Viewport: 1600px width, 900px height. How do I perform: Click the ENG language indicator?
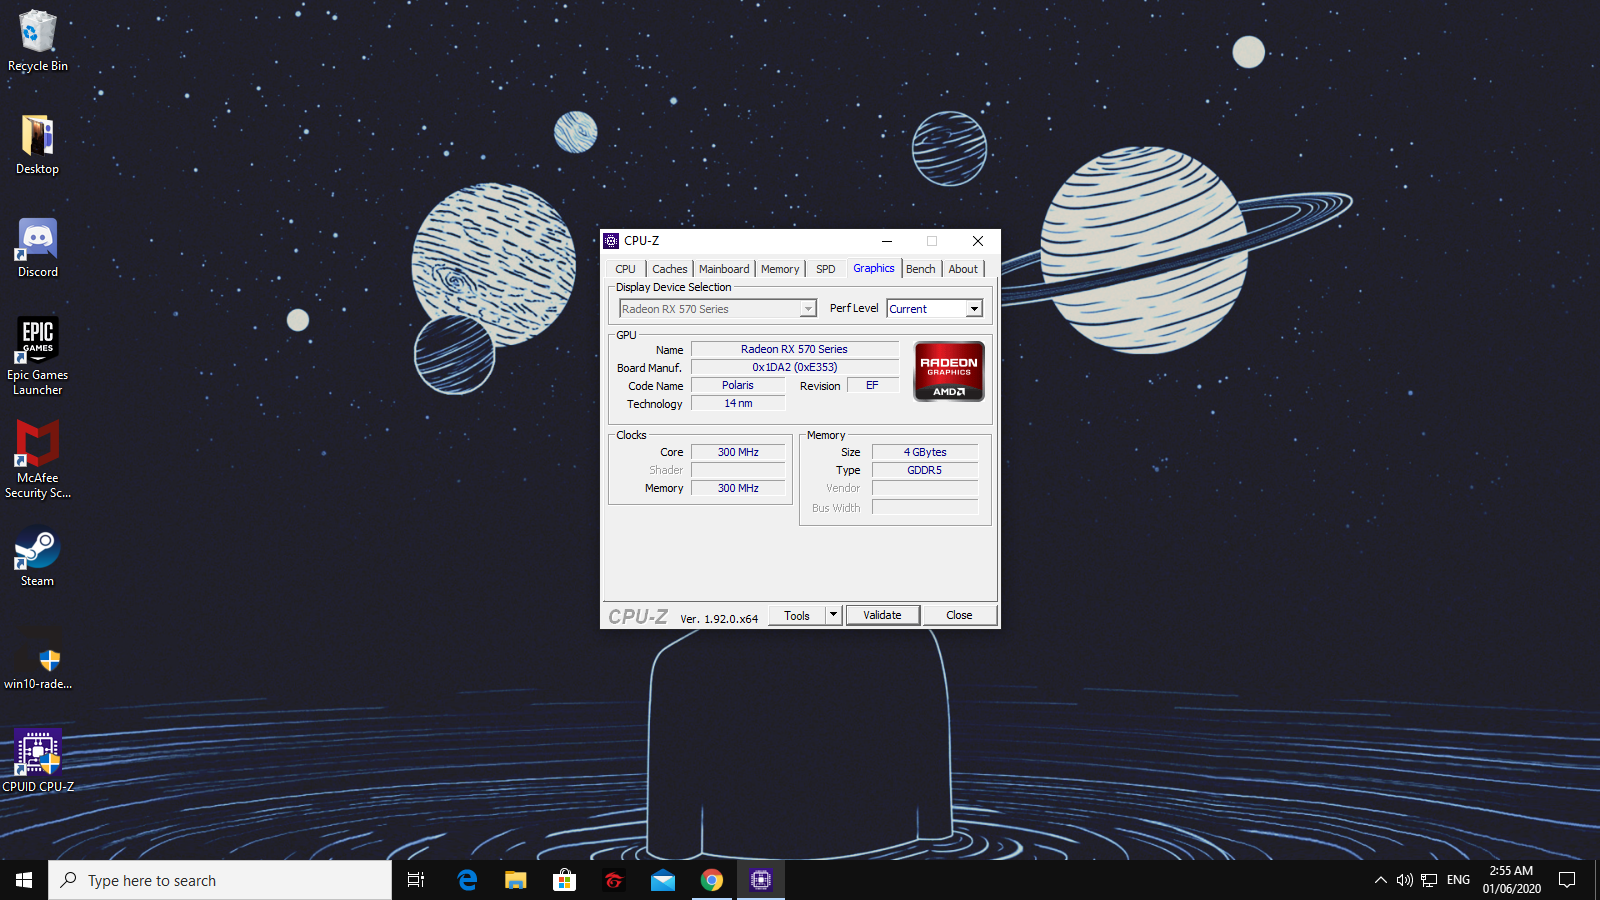click(1458, 880)
